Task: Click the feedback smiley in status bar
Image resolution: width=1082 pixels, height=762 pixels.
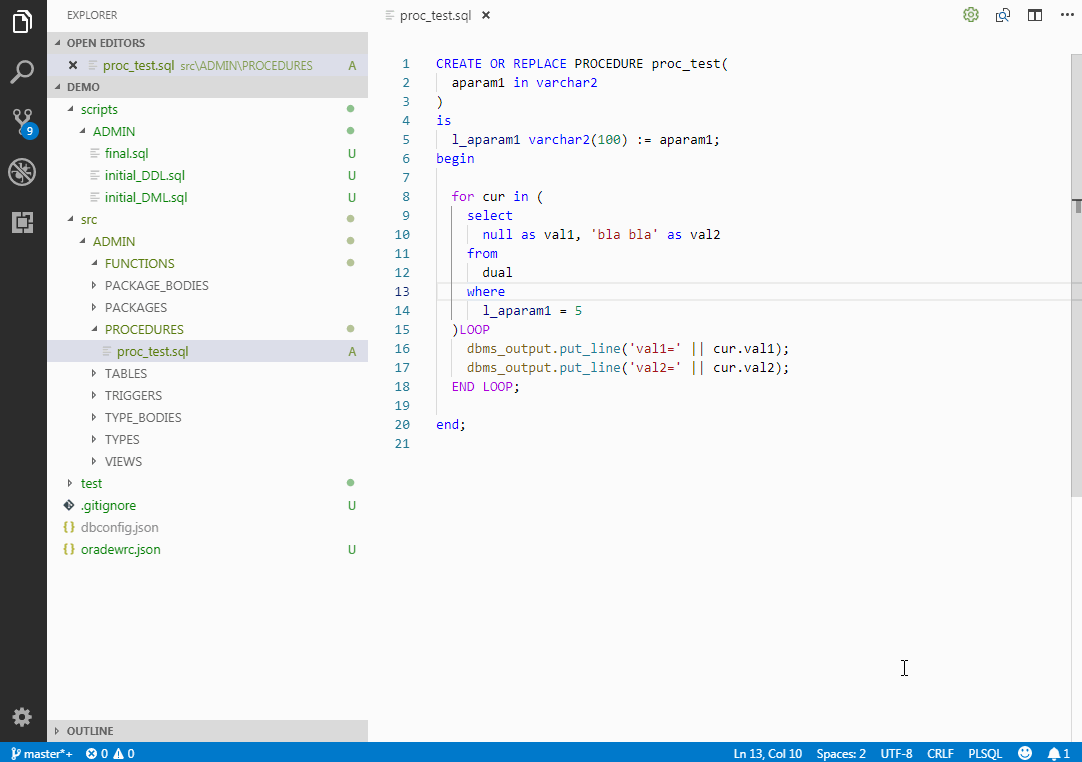Action: coord(1025,753)
